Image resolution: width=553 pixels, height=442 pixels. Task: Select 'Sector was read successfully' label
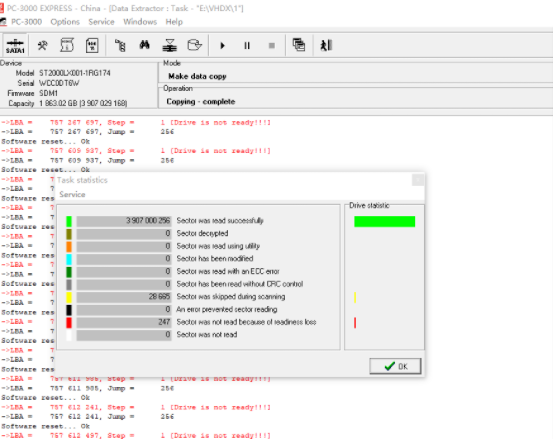[220, 221]
